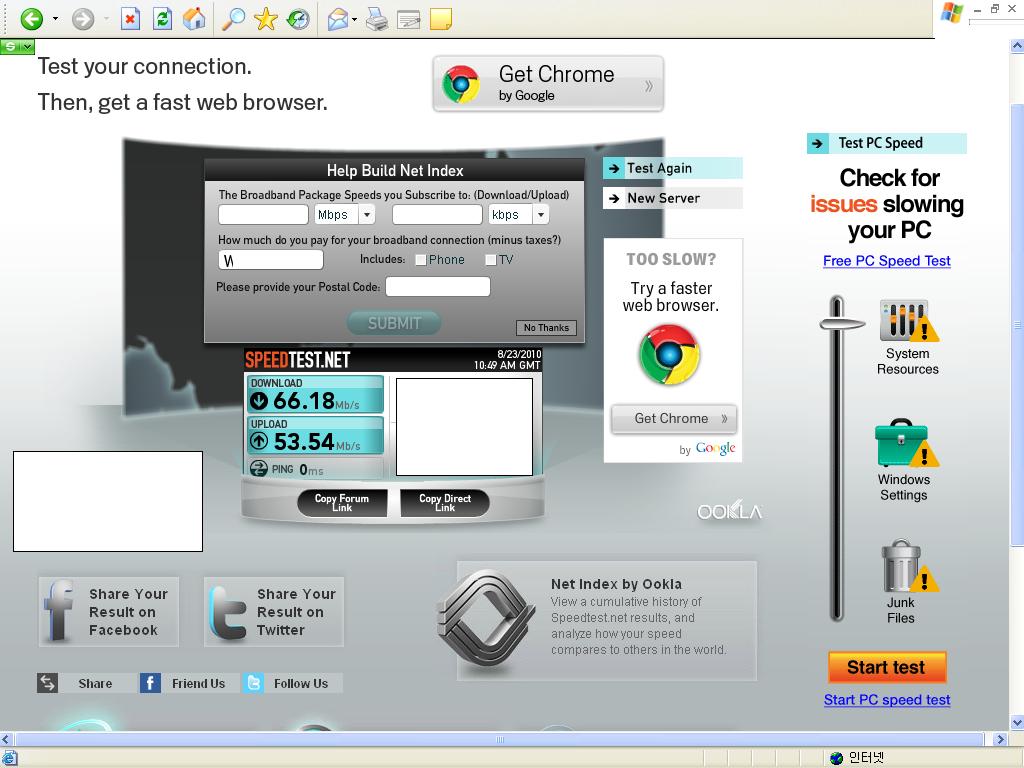
Task: Click the Postal Code input field
Action: tap(438, 287)
